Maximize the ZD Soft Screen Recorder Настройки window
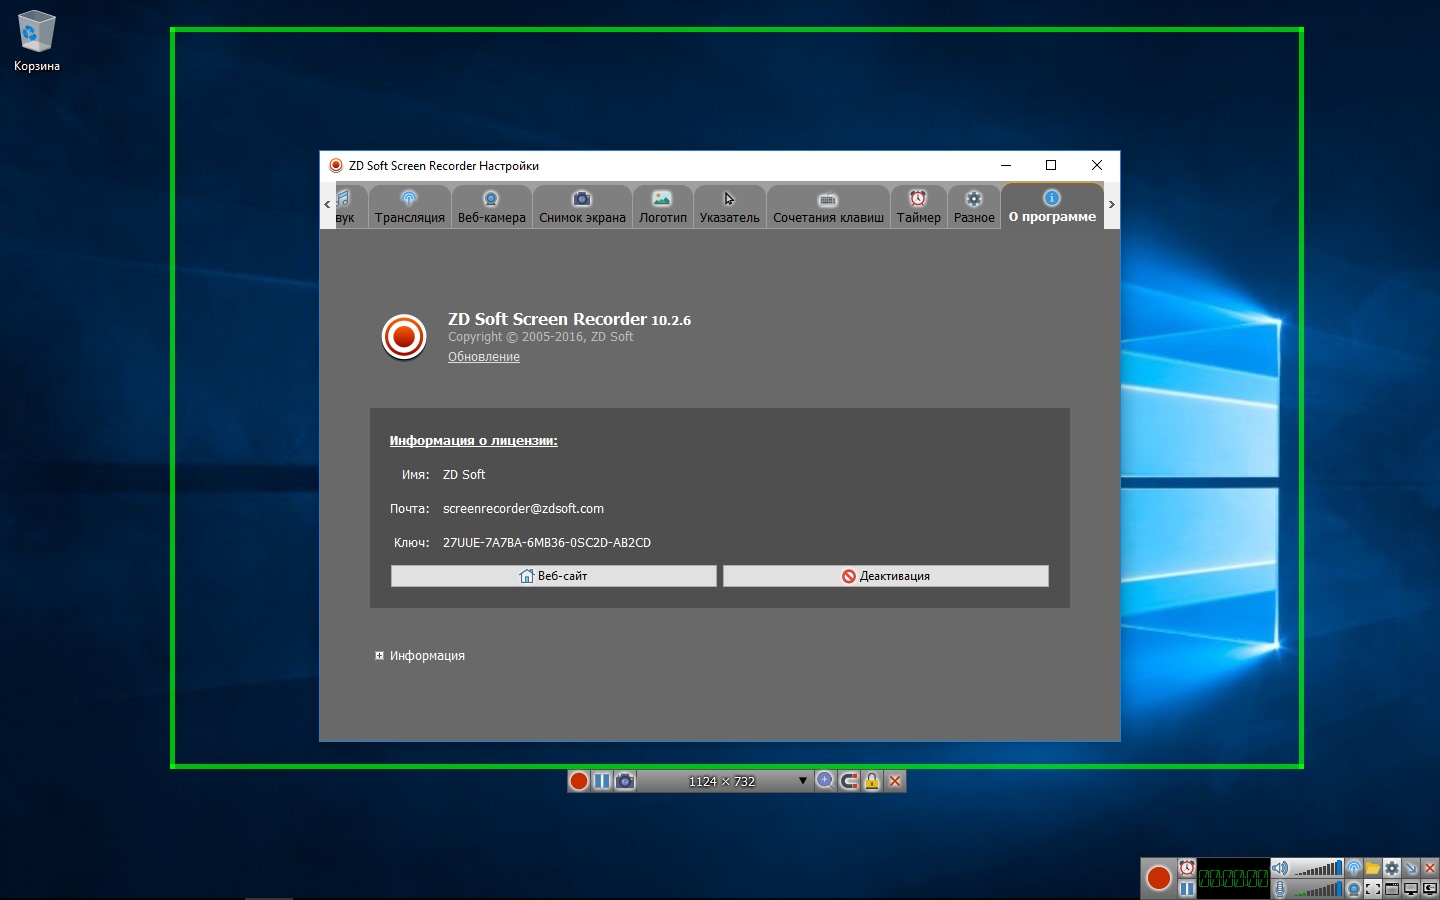Viewport: 1440px width, 900px height. [1051, 166]
